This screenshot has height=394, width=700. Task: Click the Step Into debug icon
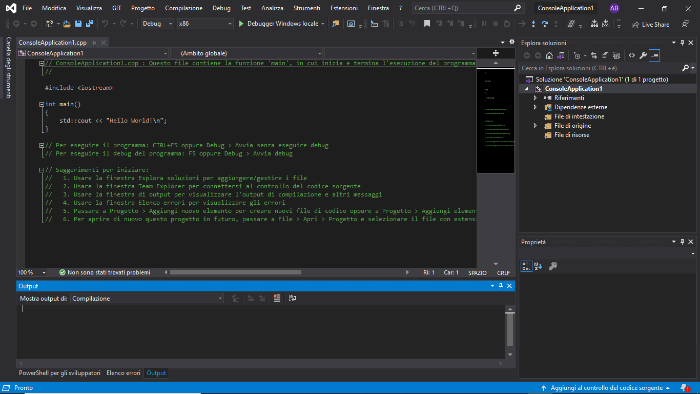click(533, 24)
